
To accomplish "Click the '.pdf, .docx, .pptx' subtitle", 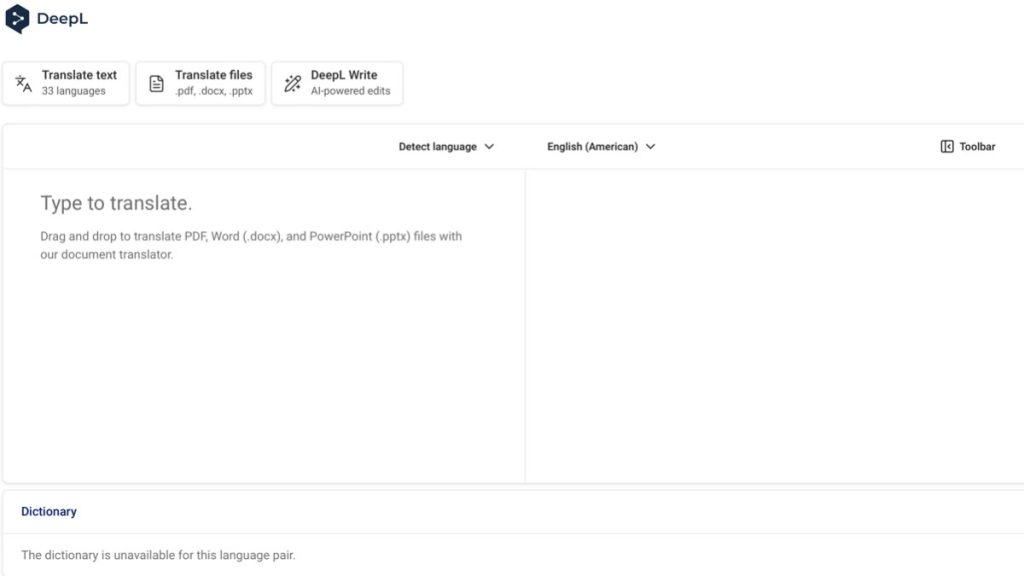I will pyautogui.click(x=213, y=91).
